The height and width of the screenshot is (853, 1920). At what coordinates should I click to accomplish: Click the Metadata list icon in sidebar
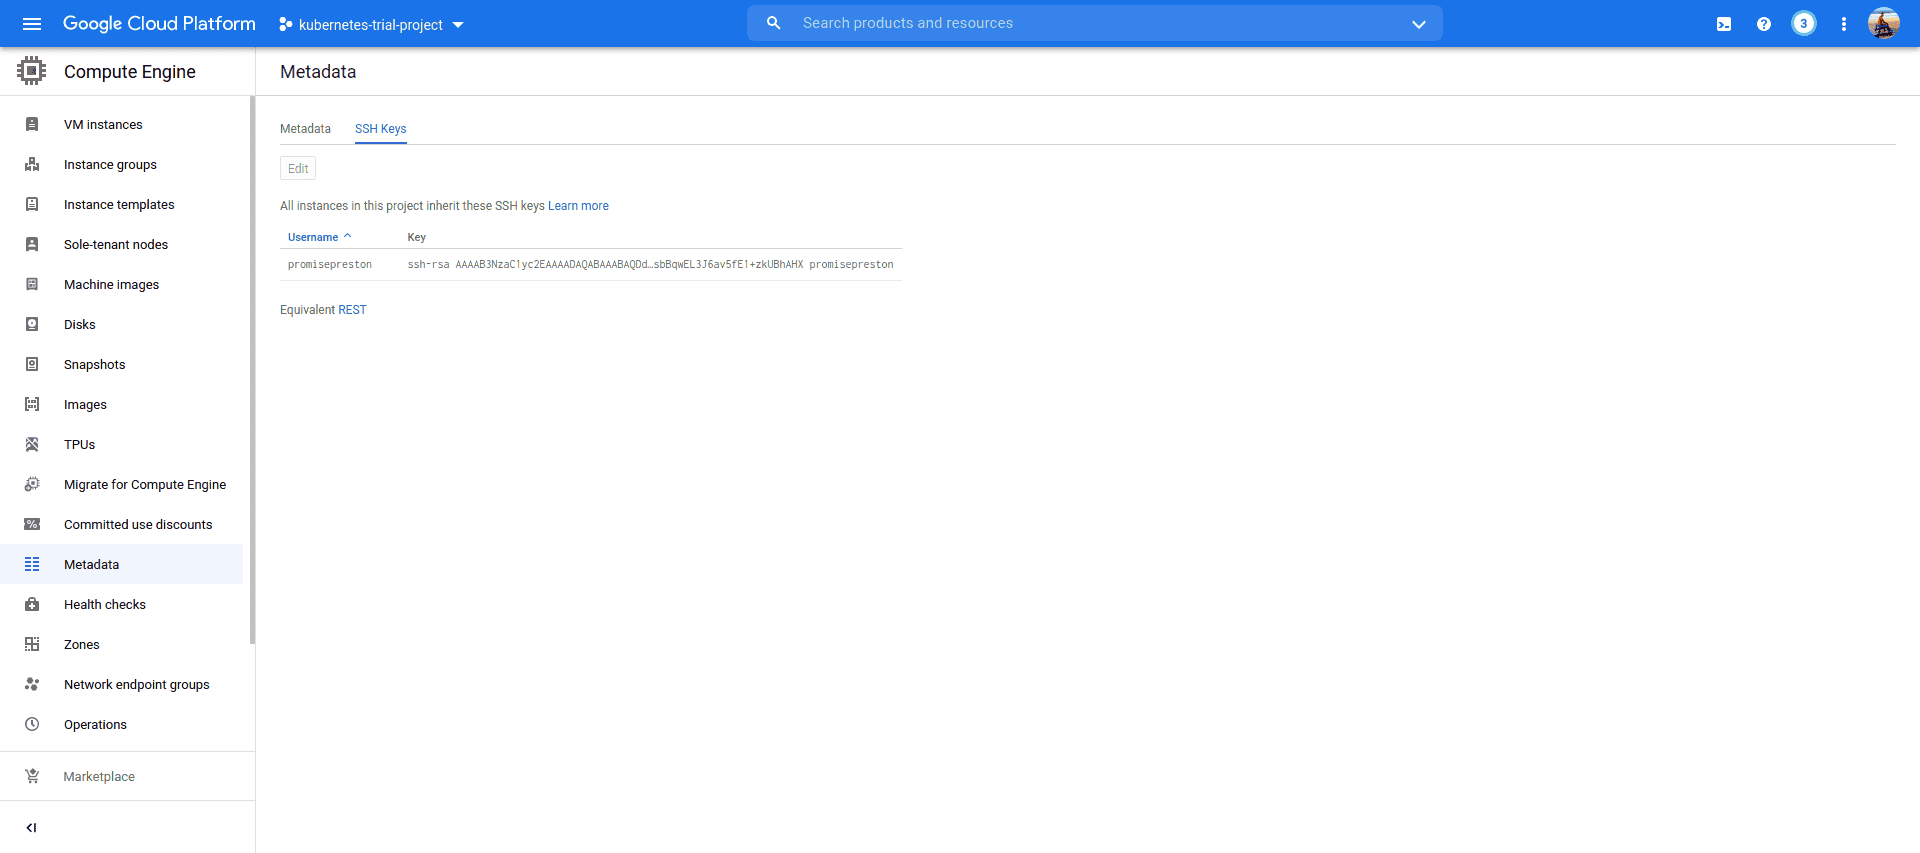click(32, 564)
